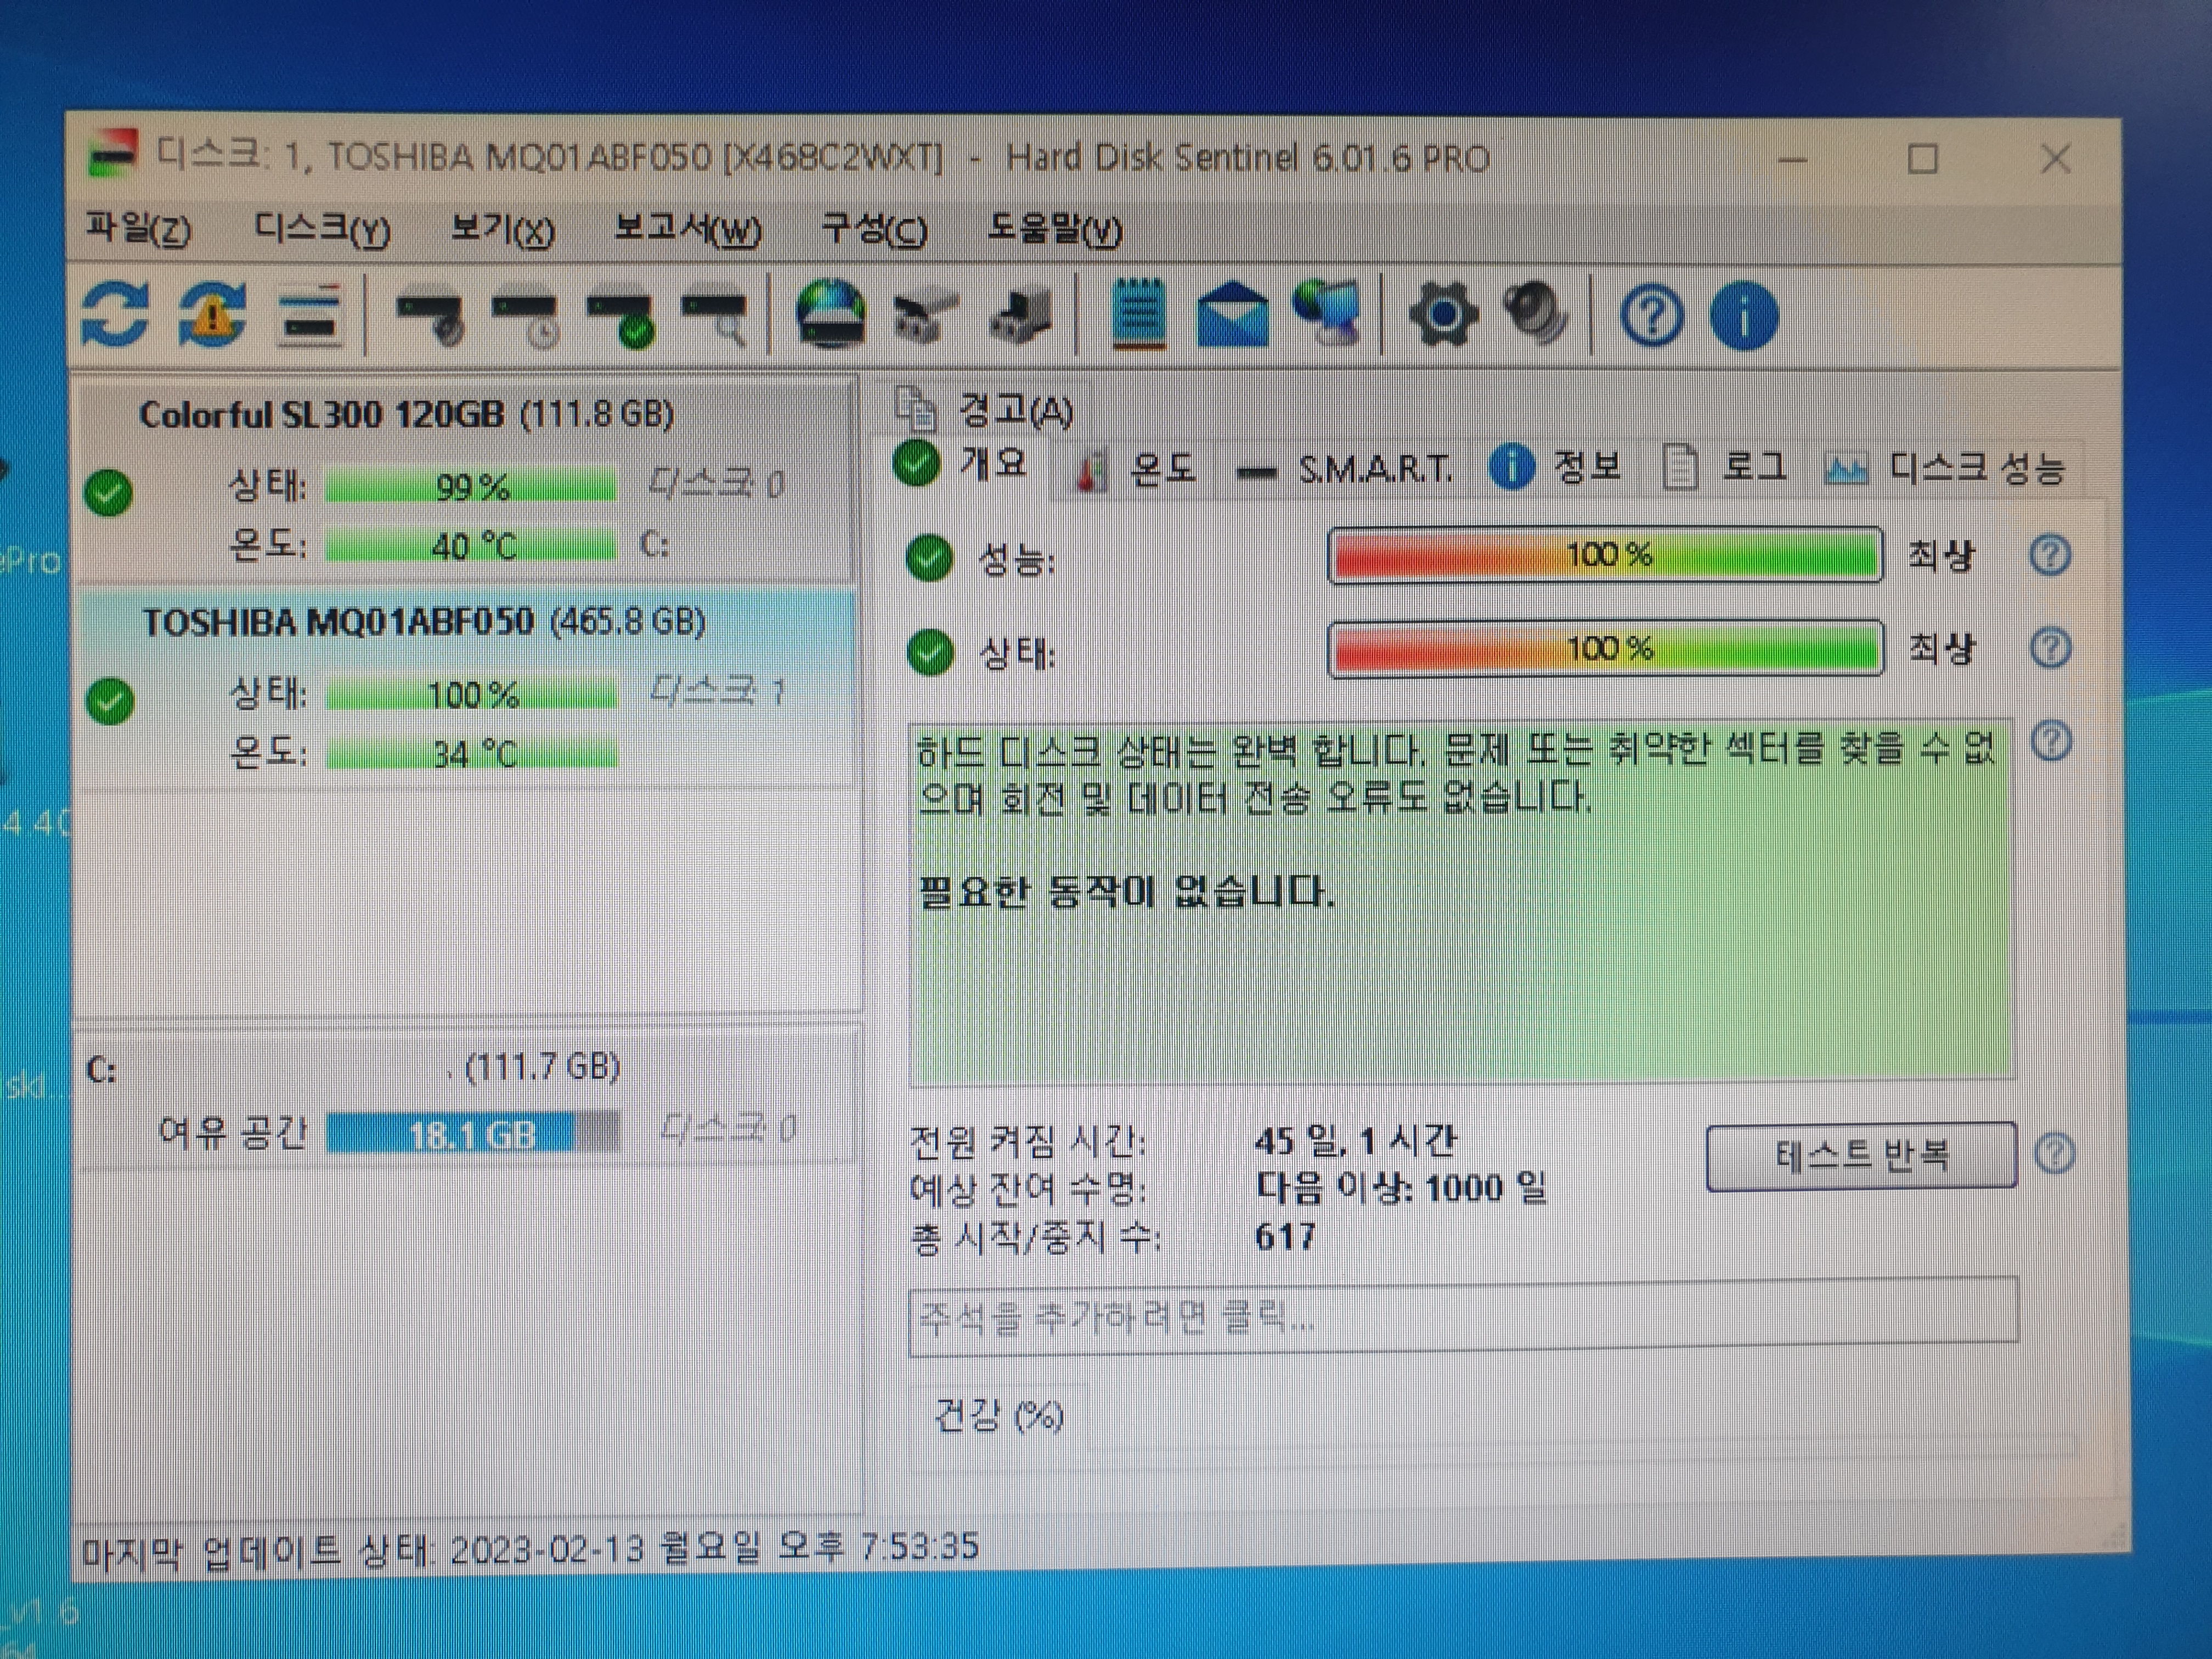Click help icon beside 성능 bar
The image size is (2212, 1659).
(x=2050, y=555)
